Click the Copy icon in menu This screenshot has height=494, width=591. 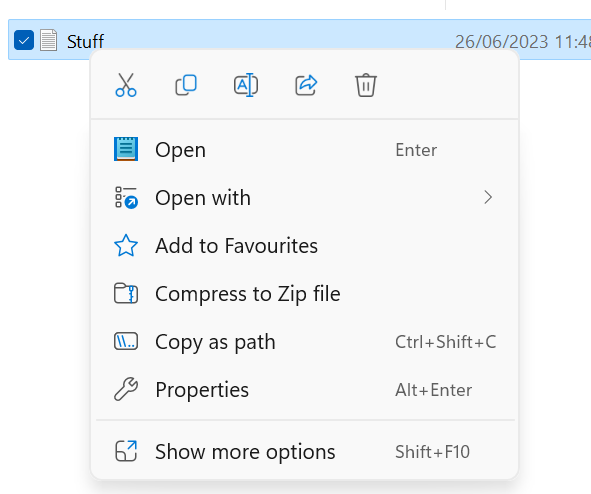[186, 85]
